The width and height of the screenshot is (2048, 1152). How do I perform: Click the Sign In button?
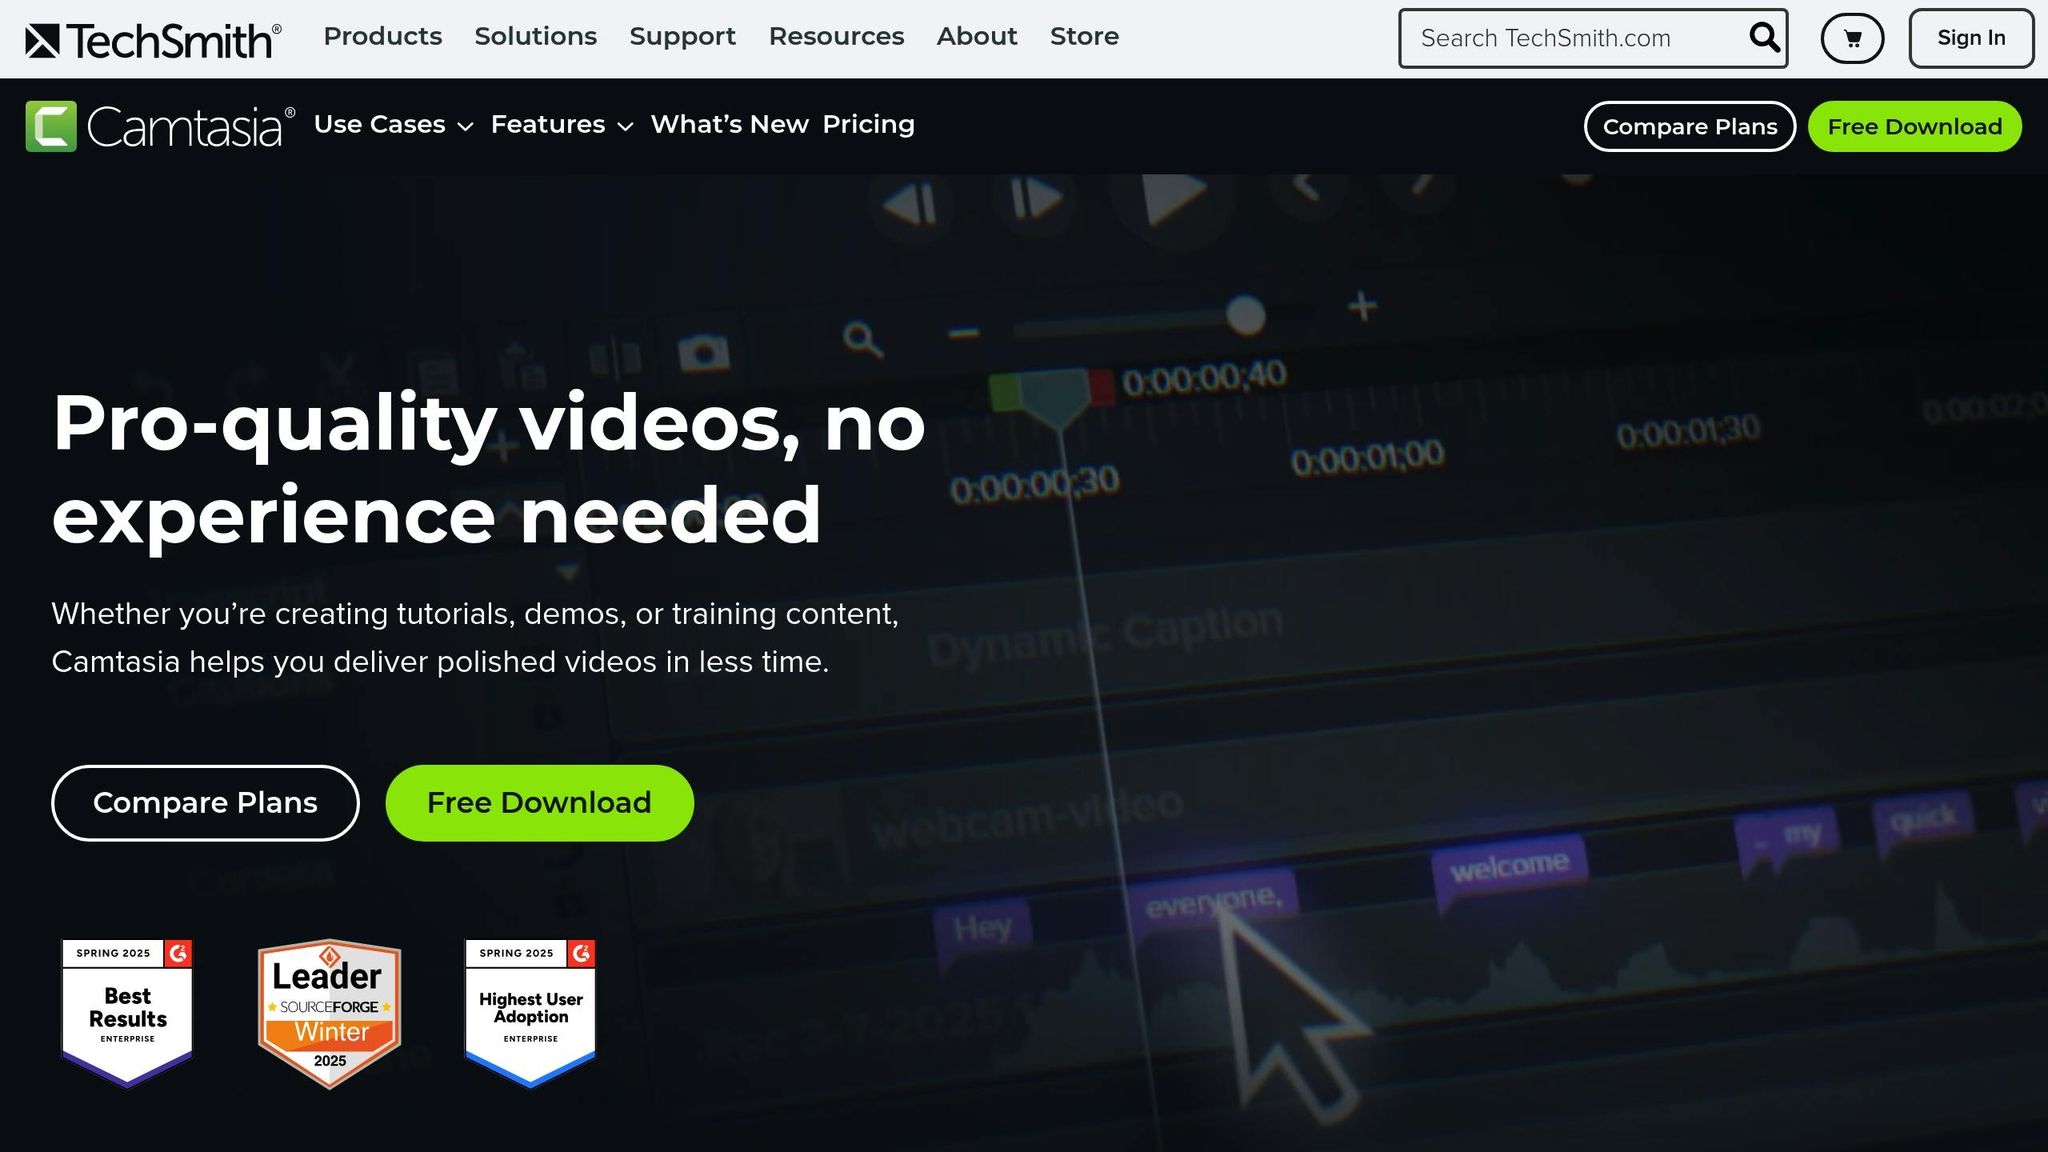coord(1970,38)
